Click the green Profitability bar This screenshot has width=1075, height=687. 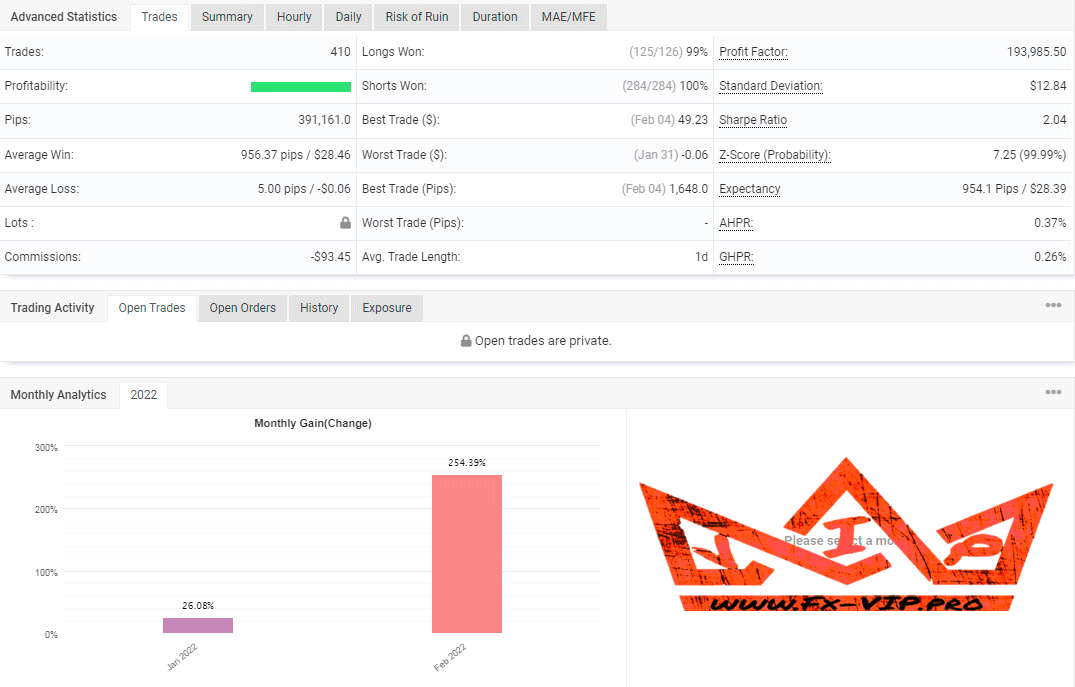coord(301,87)
